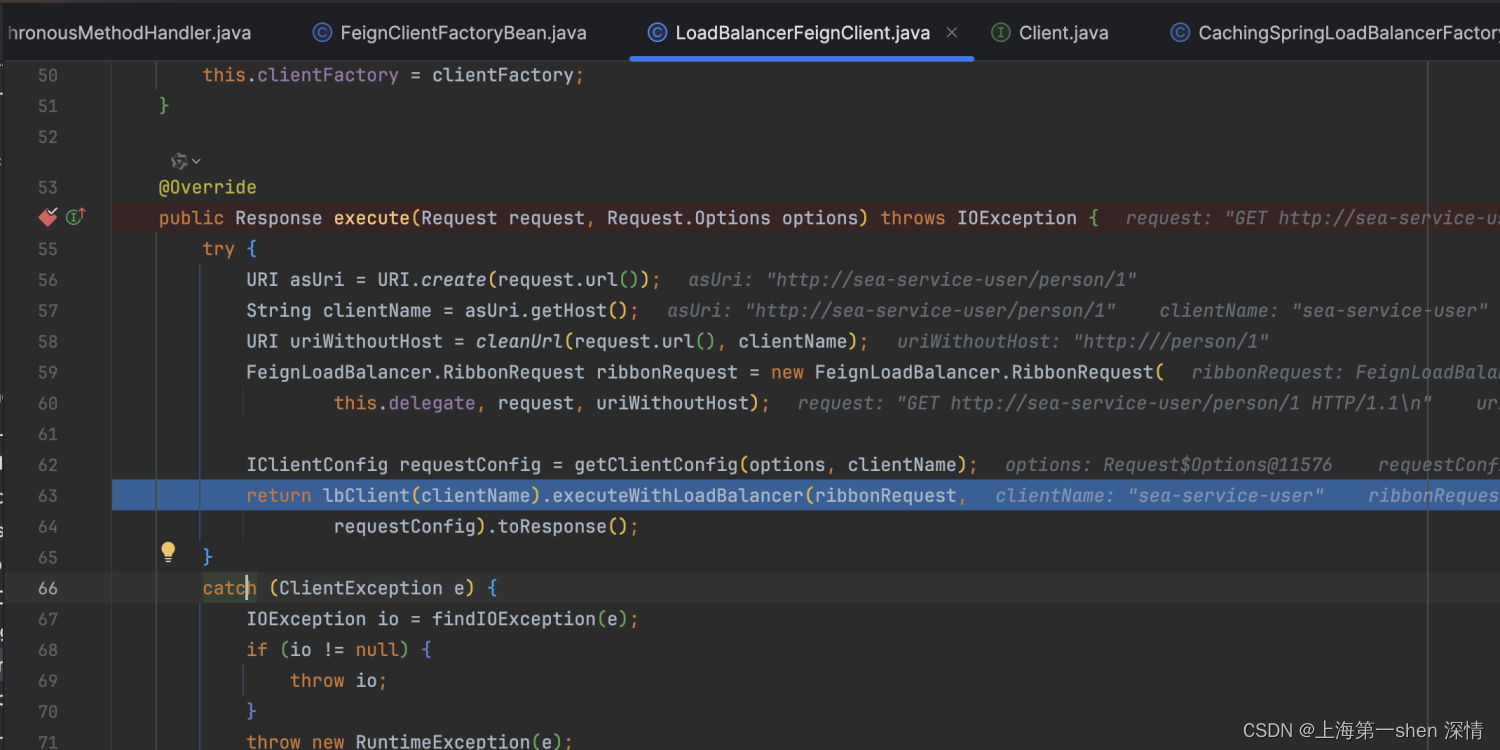Click the code author inlay icon above @Override
The width and height of the screenshot is (1500, 750).
click(180, 161)
